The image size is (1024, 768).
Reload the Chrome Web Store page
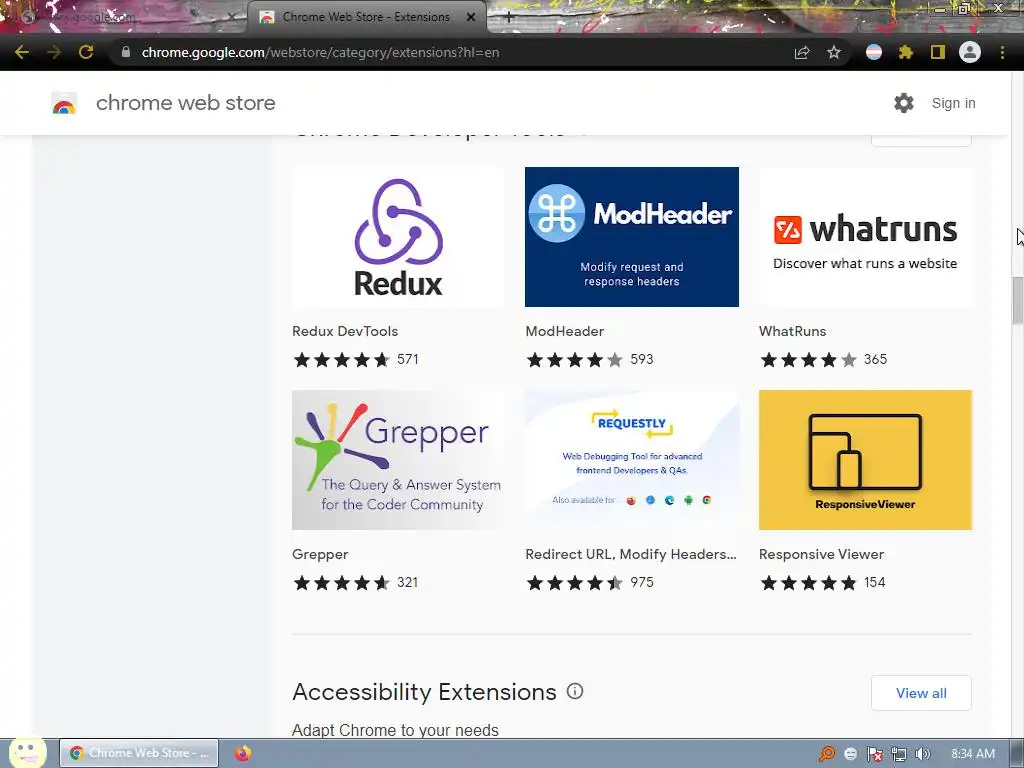(x=86, y=52)
